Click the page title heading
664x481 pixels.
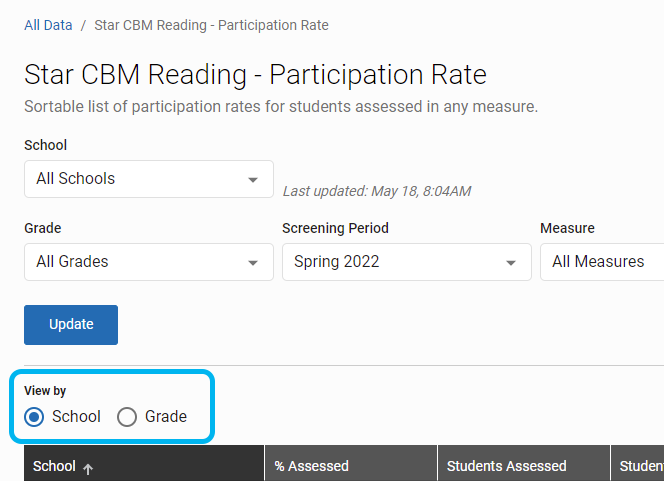tap(255, 75)
